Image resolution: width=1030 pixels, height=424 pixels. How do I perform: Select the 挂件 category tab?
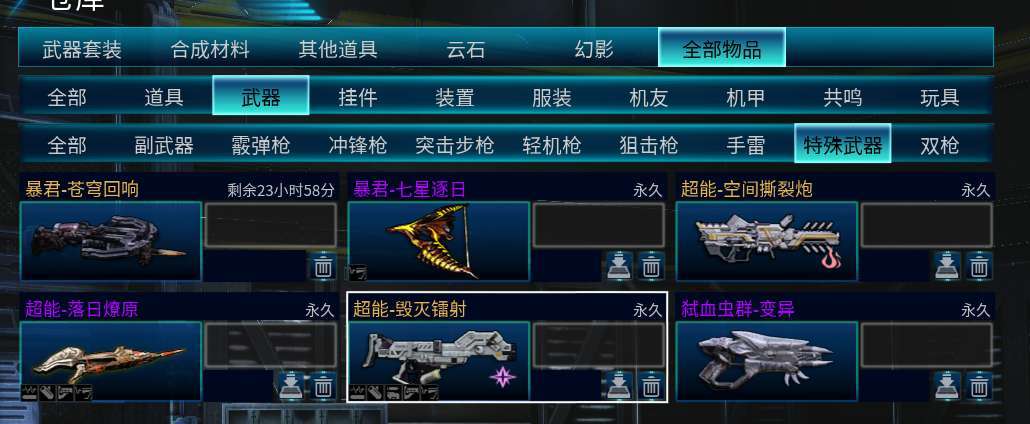pos(358,98)
